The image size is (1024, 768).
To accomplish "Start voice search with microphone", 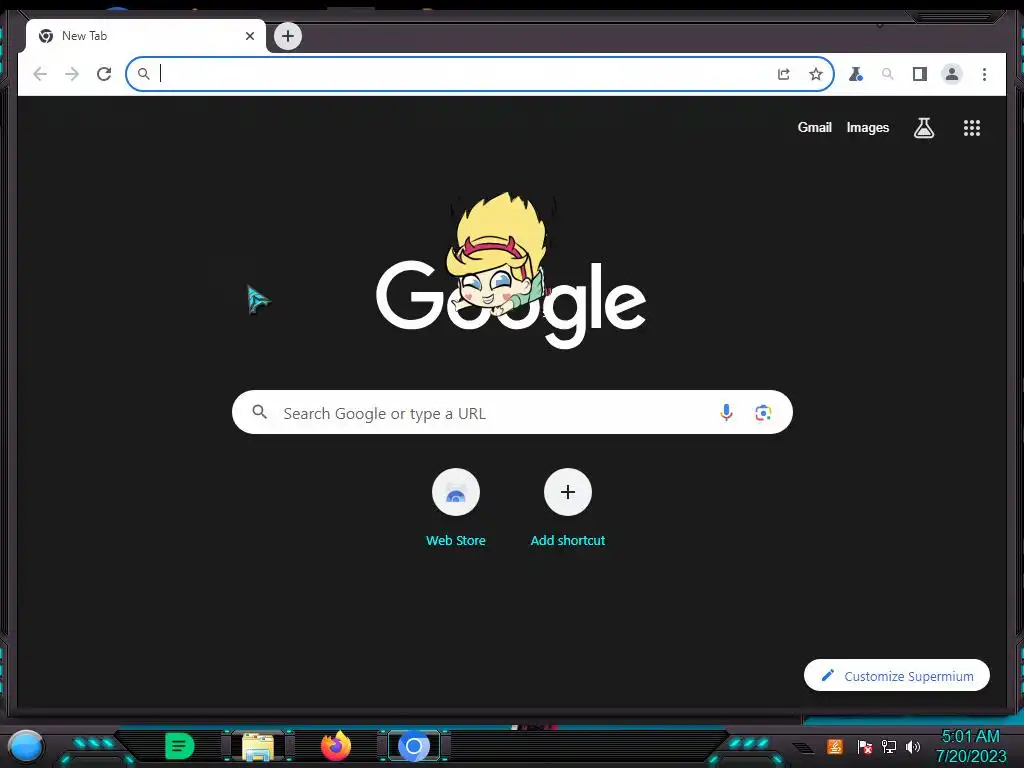I will pyautogui.click(x=726, y=412).
